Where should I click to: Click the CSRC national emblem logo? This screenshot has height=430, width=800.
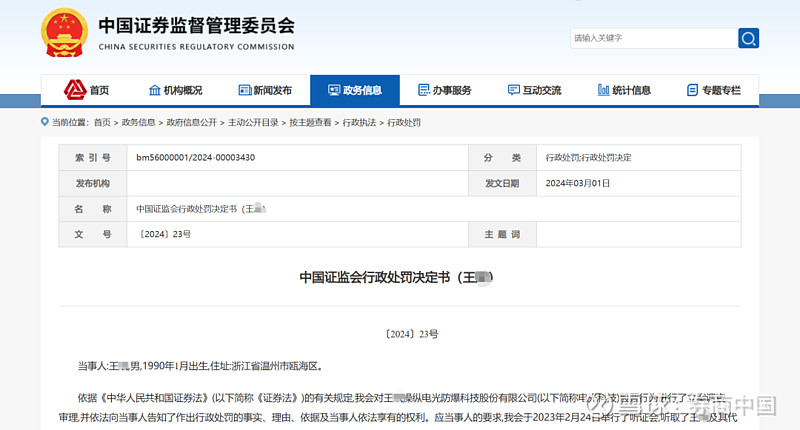tap(64, 33)
